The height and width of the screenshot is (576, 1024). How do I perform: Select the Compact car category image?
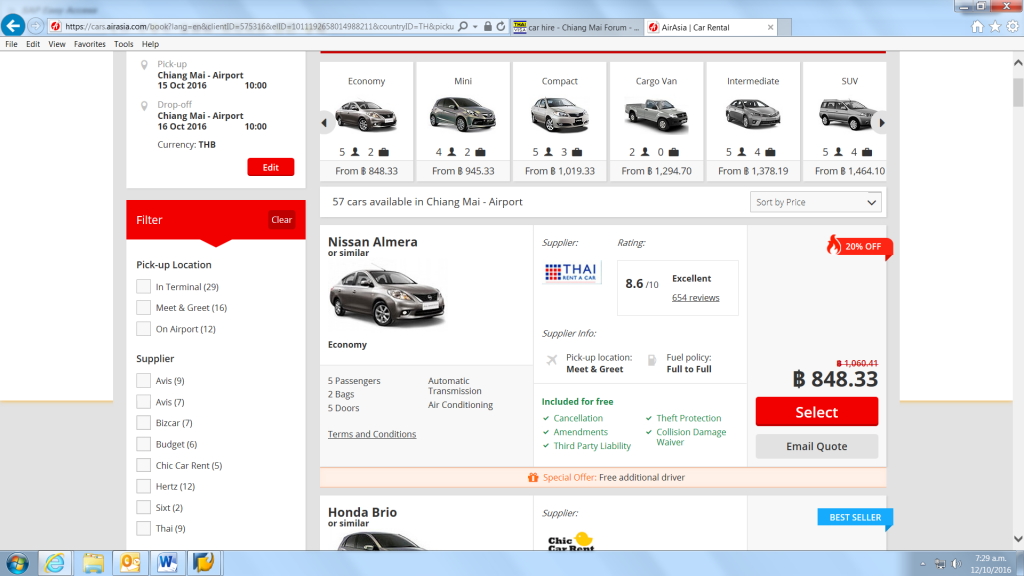click(x=560, y=114)
